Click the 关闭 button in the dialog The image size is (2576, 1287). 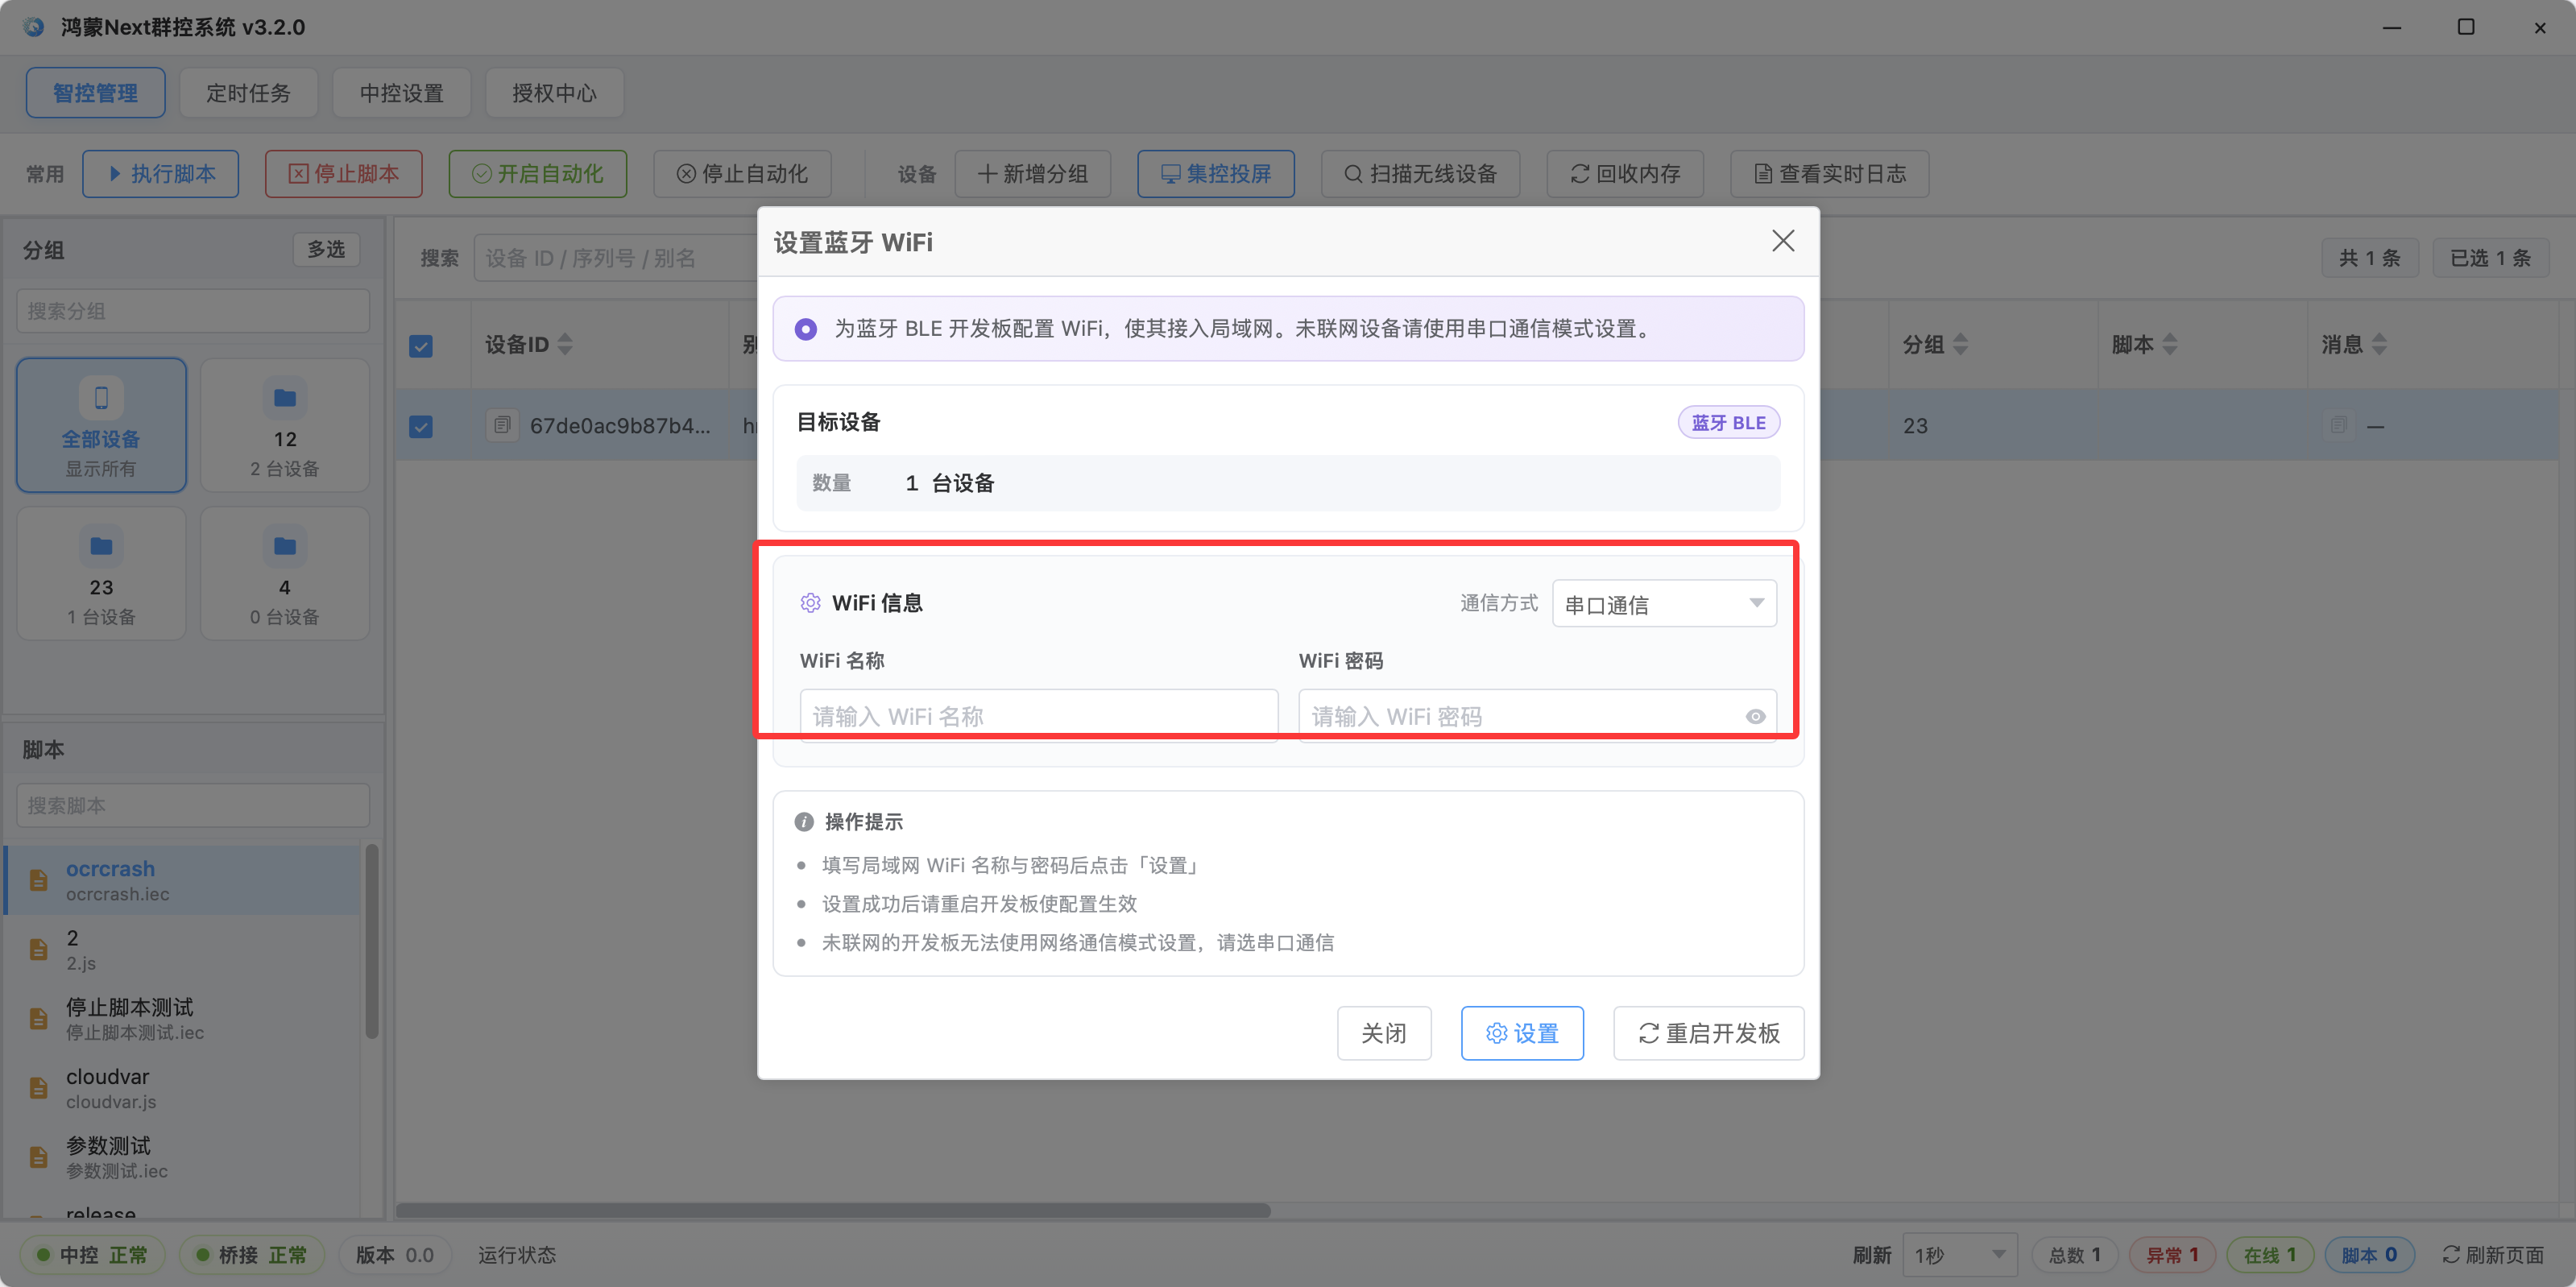click(1384, 1033)
